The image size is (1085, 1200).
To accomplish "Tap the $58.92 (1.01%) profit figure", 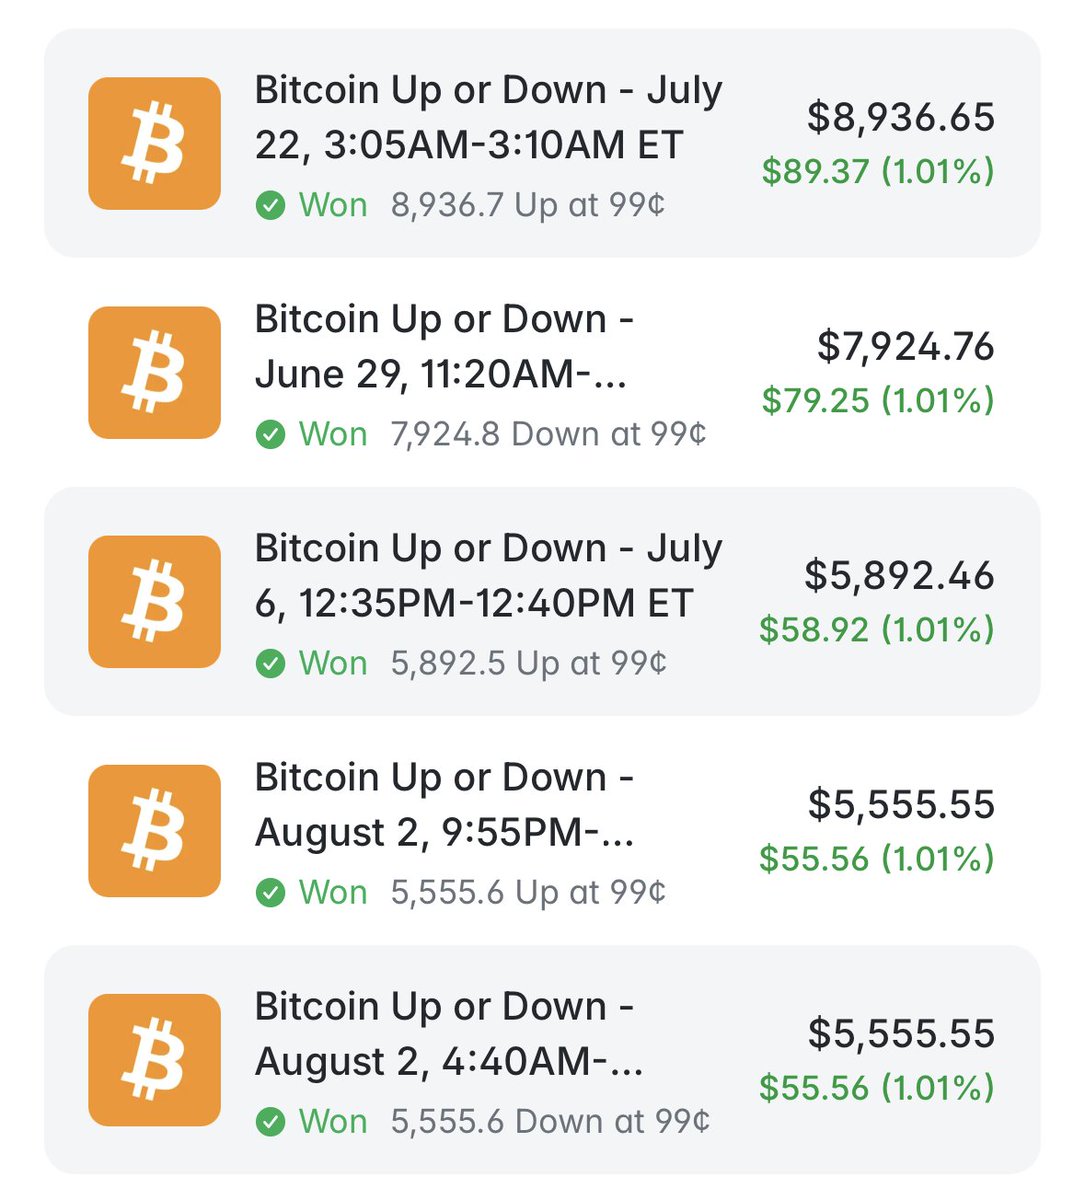I will [x=877, y=630].
